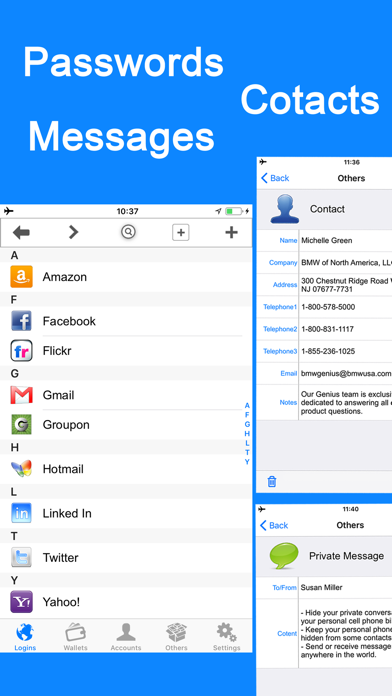The height and width of the screenshot is (696, 392).
Task: Tap the airplane mode icon at 10:37
Action: (8, 211)
